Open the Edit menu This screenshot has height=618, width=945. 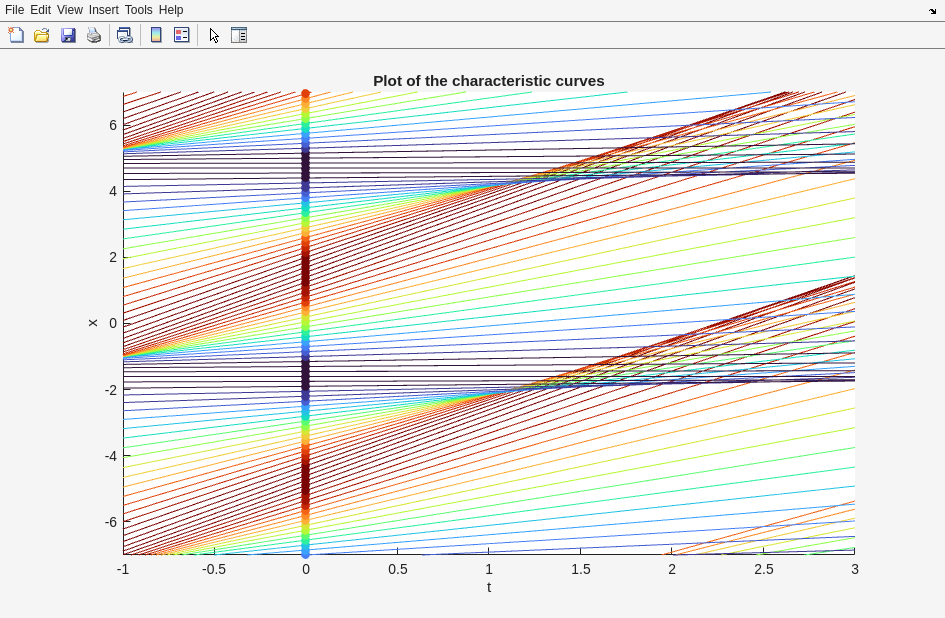click(x=40, y=10)
